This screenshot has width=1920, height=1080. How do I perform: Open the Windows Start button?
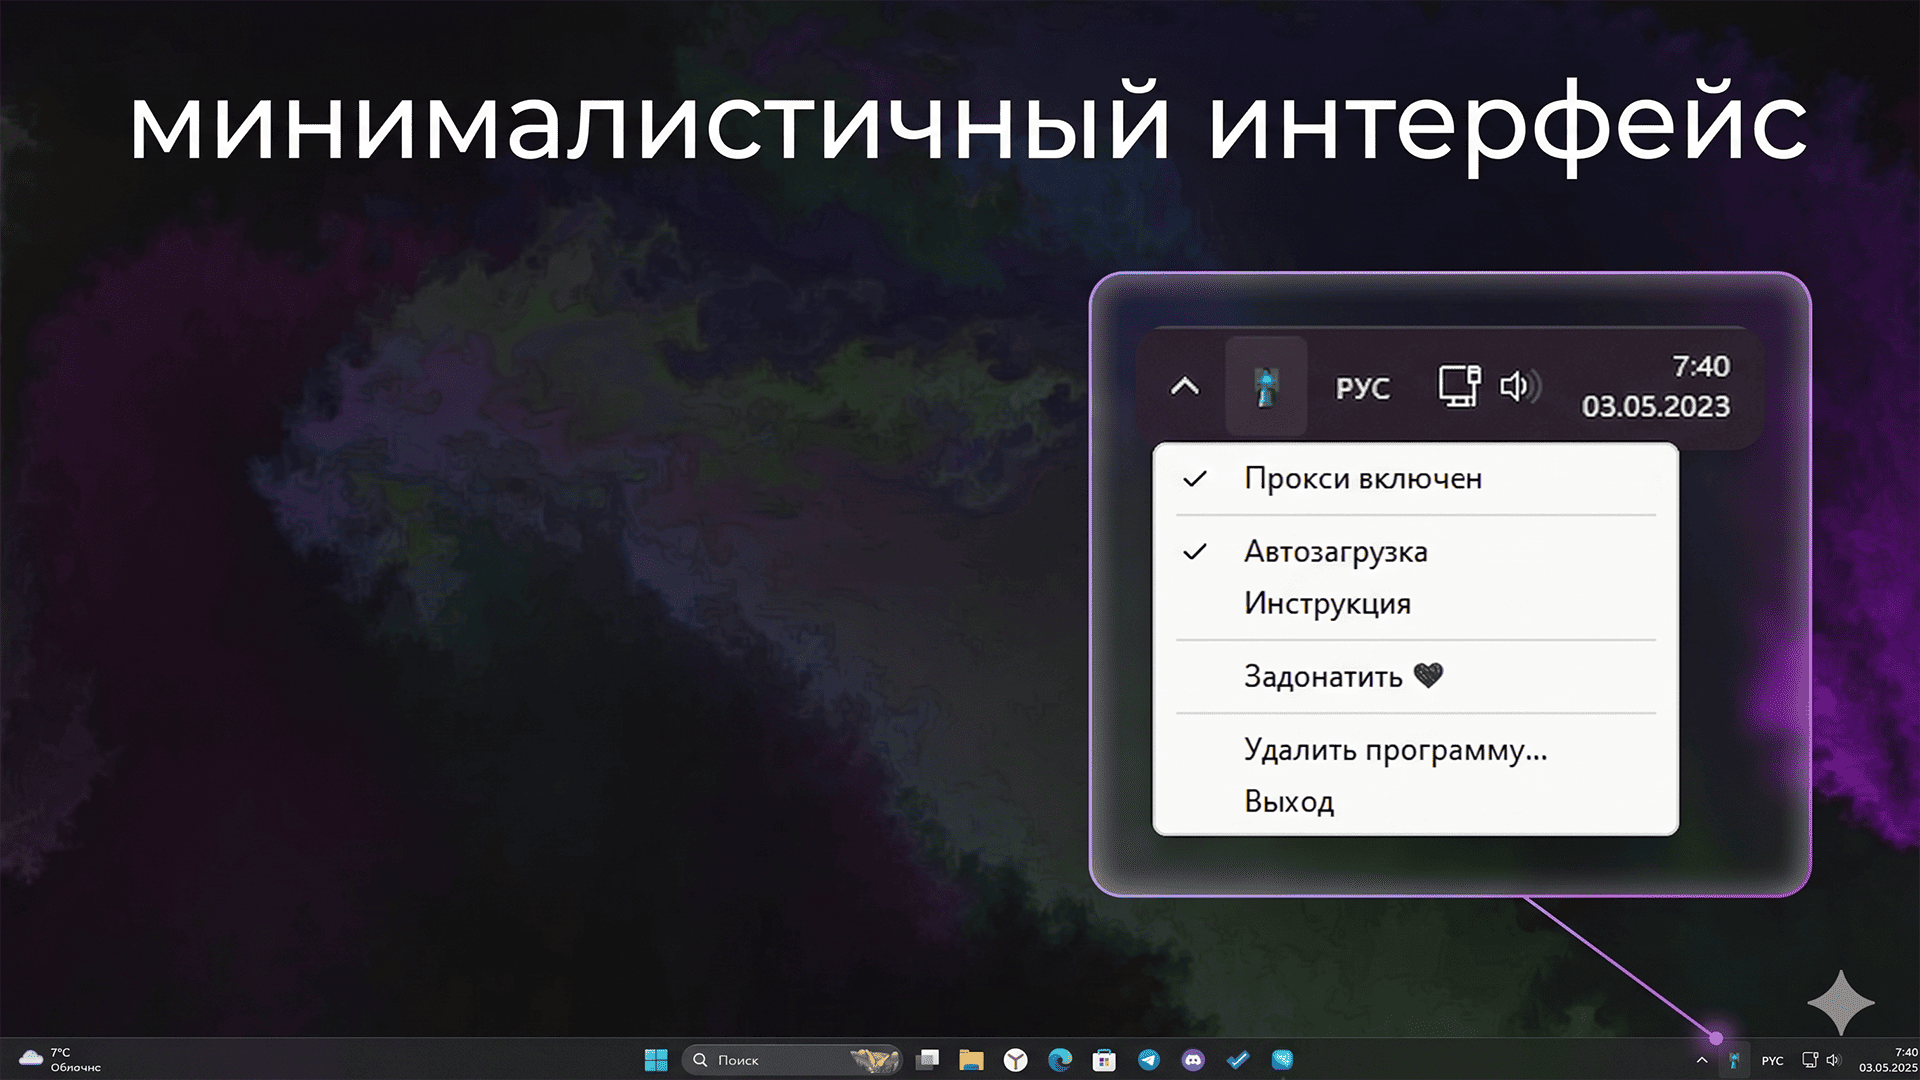pyautogui.click(x=656, y=1060)
